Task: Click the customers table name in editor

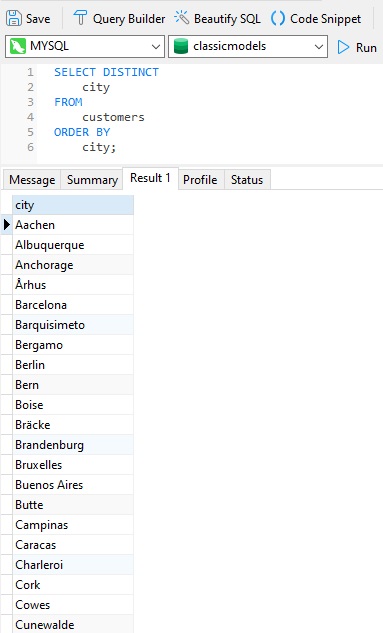Action: click(x=113, y=117)
